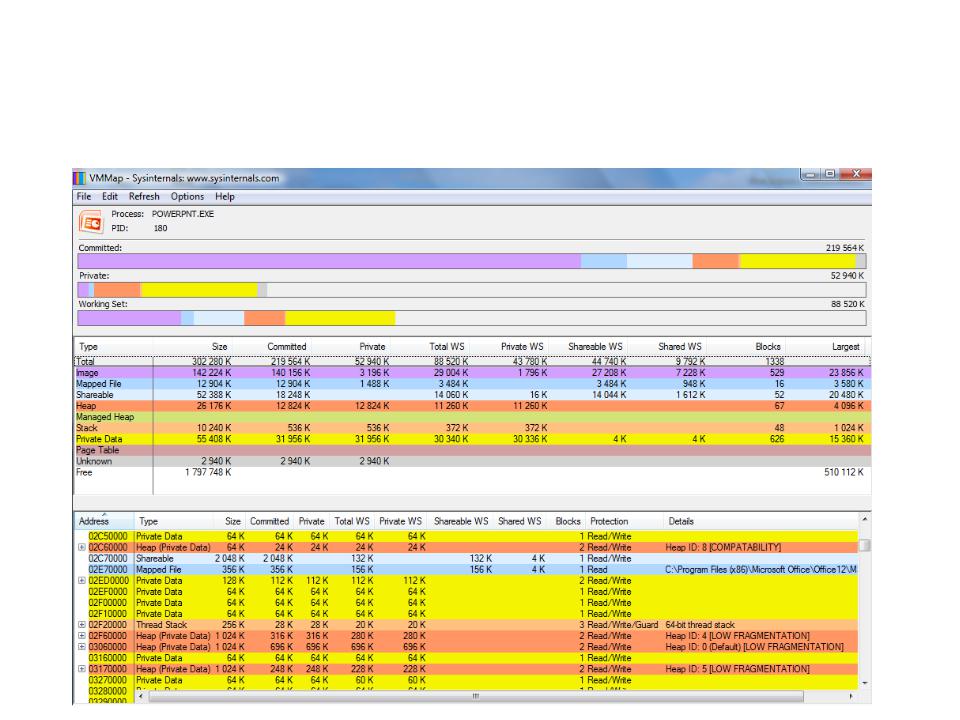Viewport: 960px width, 720px height.
Task: Select the Managed Heap summary row
Action: tap(472, 417)
